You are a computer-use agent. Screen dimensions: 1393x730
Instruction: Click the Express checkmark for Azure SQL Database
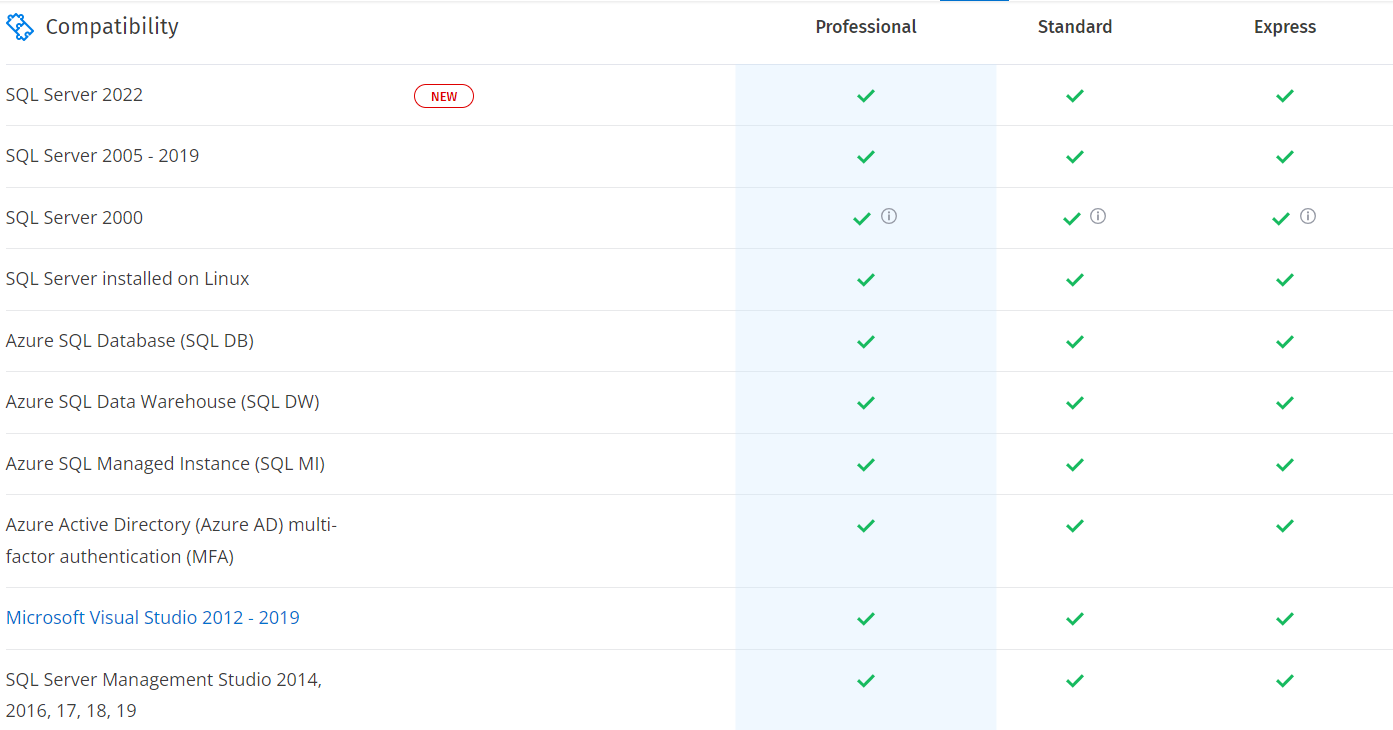1285,342
